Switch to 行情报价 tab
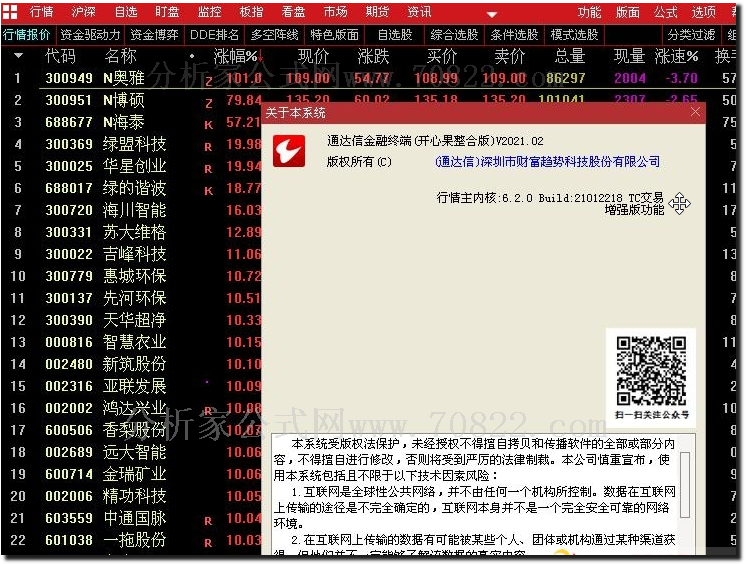Viewport: 746px width, 564px height. 27,35
